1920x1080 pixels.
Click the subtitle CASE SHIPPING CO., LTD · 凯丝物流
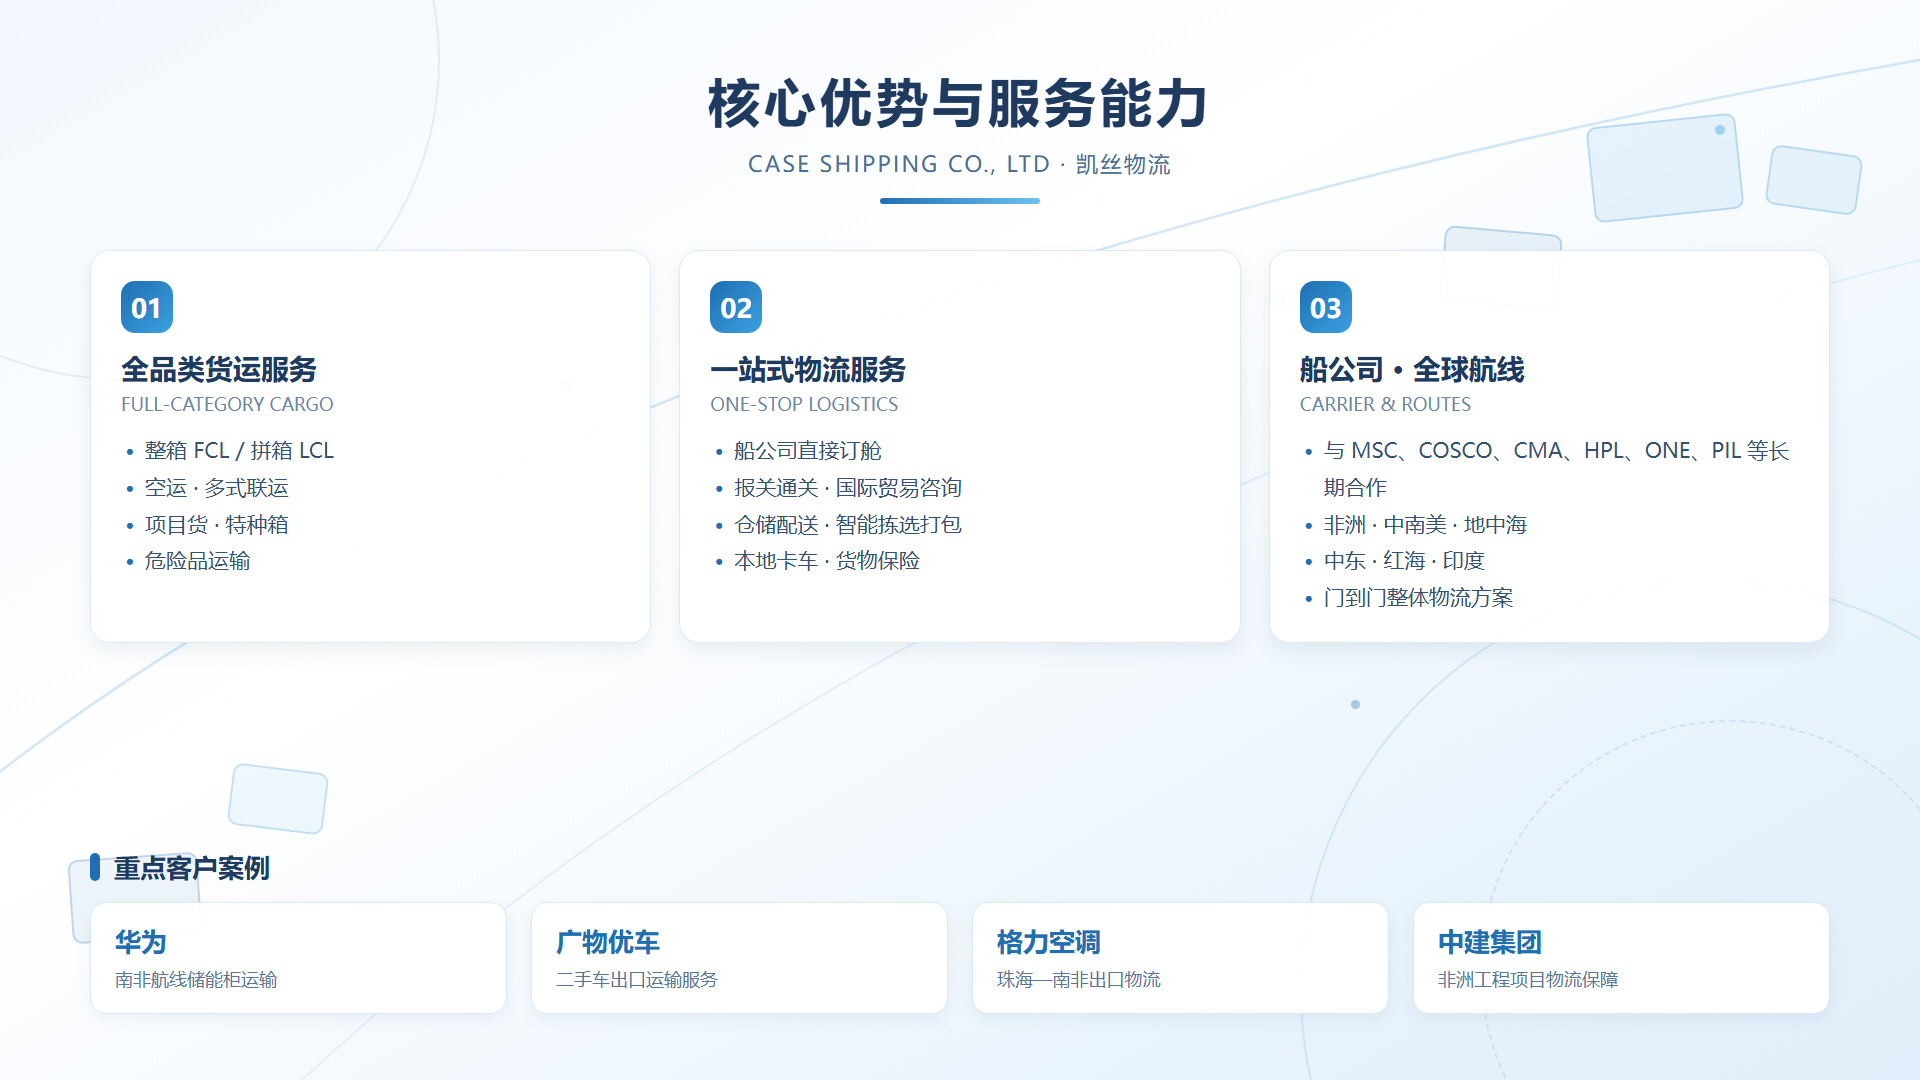pyautogui.click(x=959, y=164)
